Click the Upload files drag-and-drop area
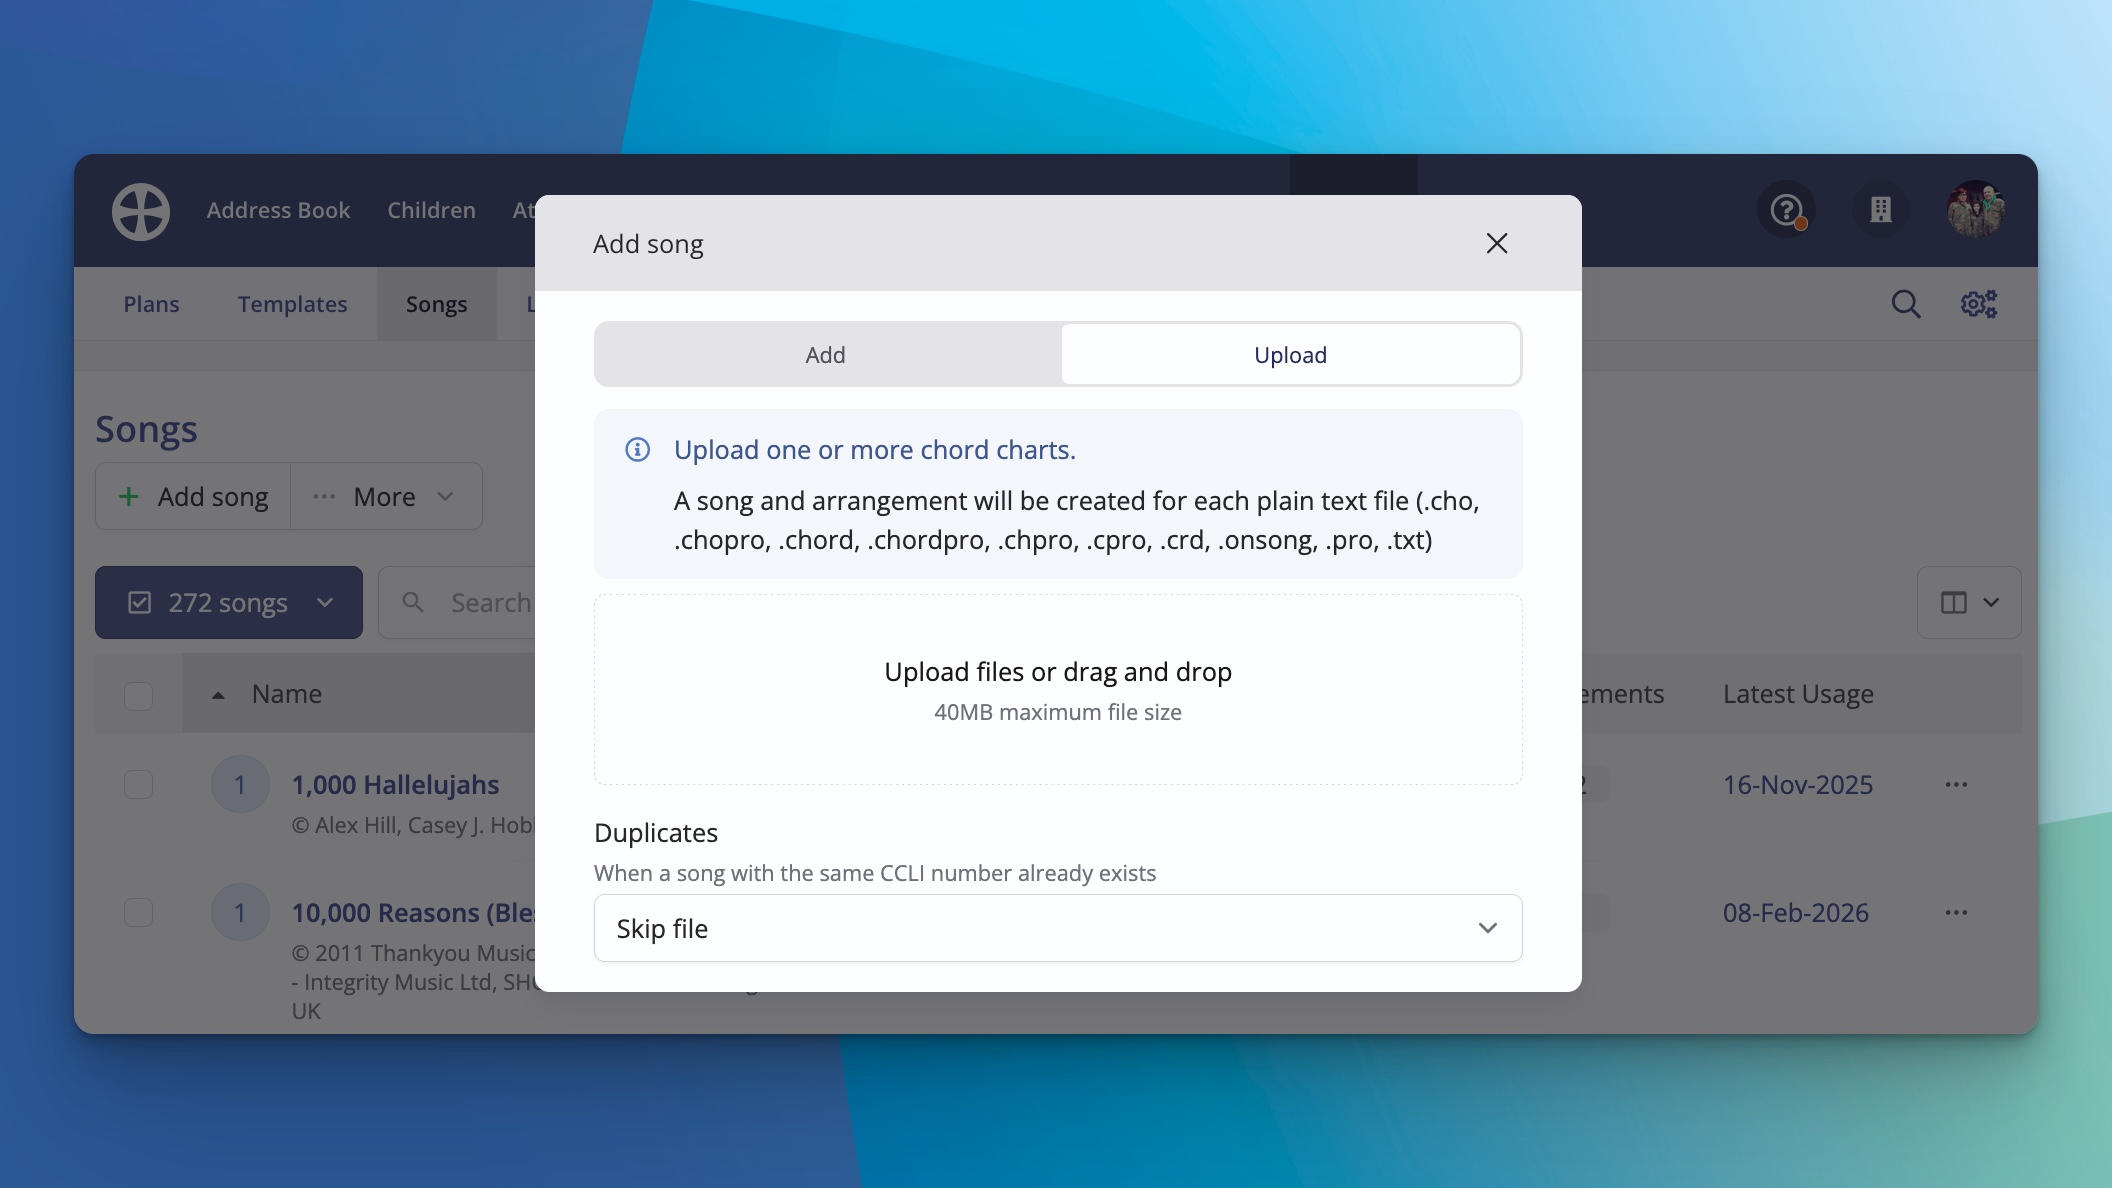This screenshot has width=2112, height=1188. pos(1057,689)
